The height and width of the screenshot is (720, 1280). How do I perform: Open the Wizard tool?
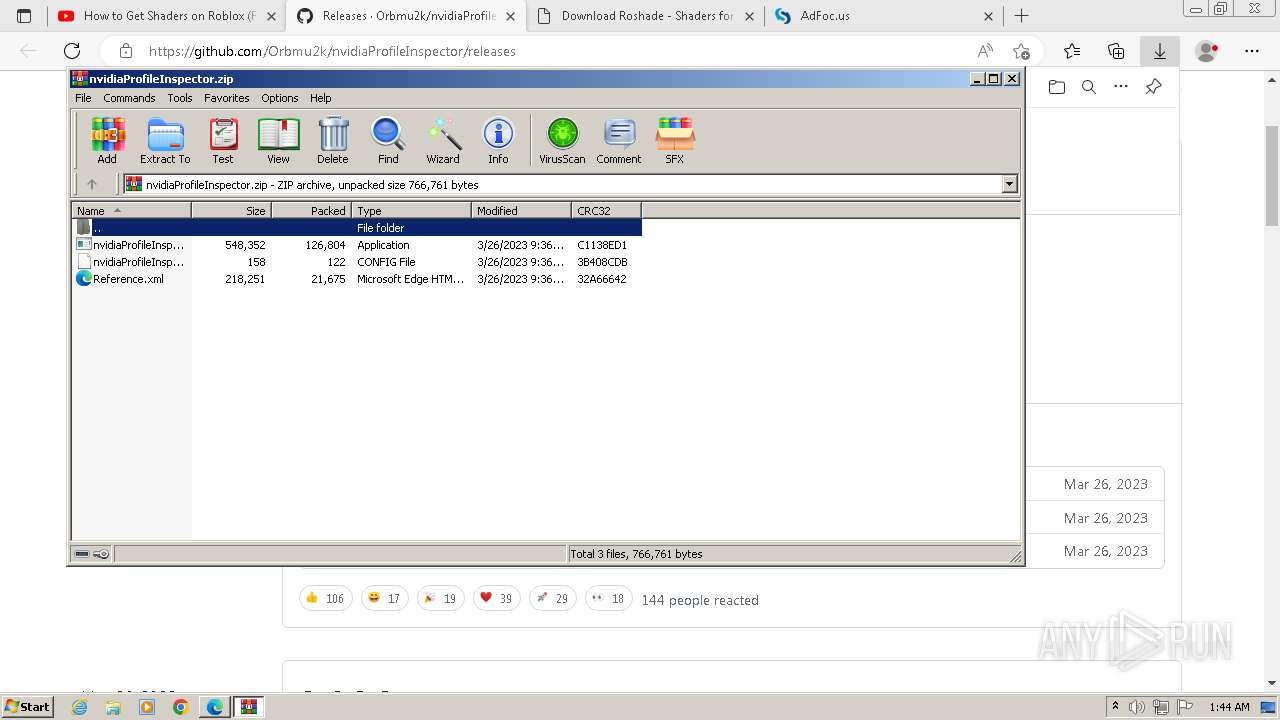point(443,141)
